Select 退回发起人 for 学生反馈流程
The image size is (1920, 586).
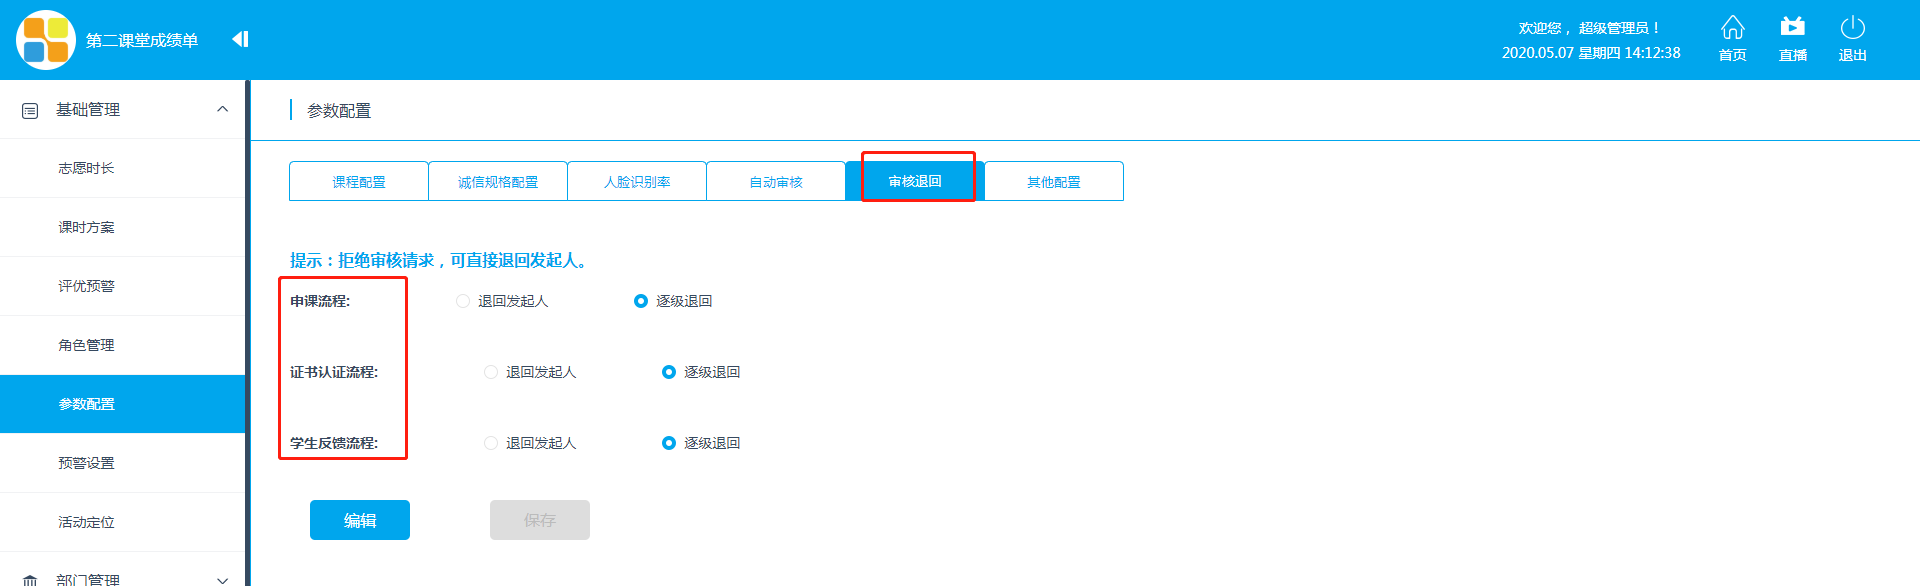[491, 443]
